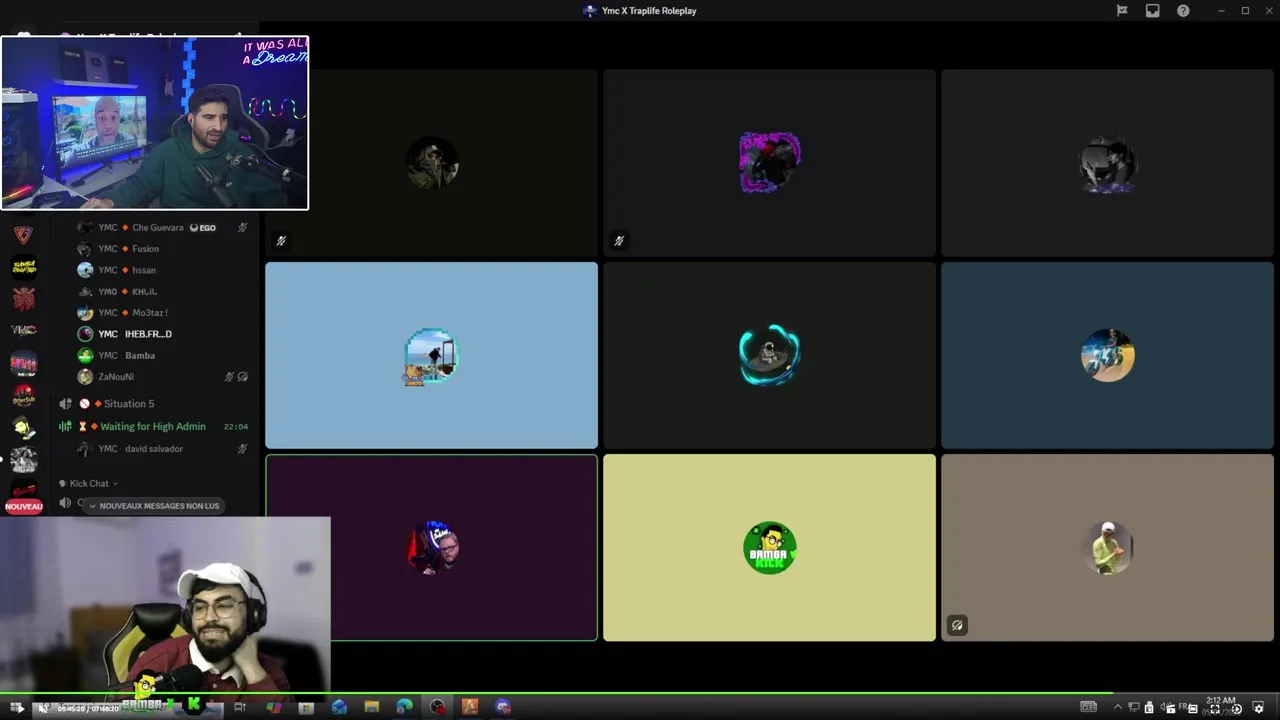The width and height of the screenshot is (1280, 720).
Task: Focus the green BAMBA KICK avatar tile
Action: click(x=769, y=547)
